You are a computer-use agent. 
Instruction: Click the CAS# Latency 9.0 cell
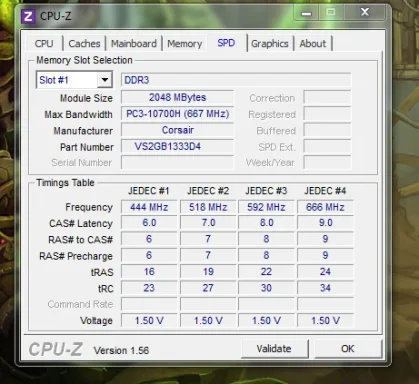point(325,223)
